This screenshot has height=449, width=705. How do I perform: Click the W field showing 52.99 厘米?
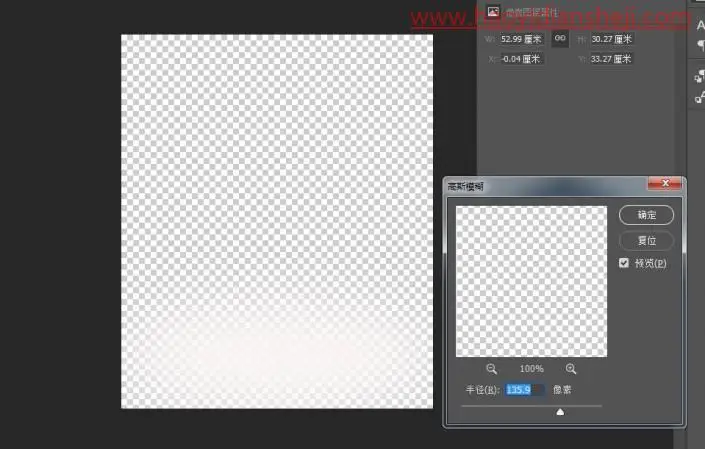point(522,39)
